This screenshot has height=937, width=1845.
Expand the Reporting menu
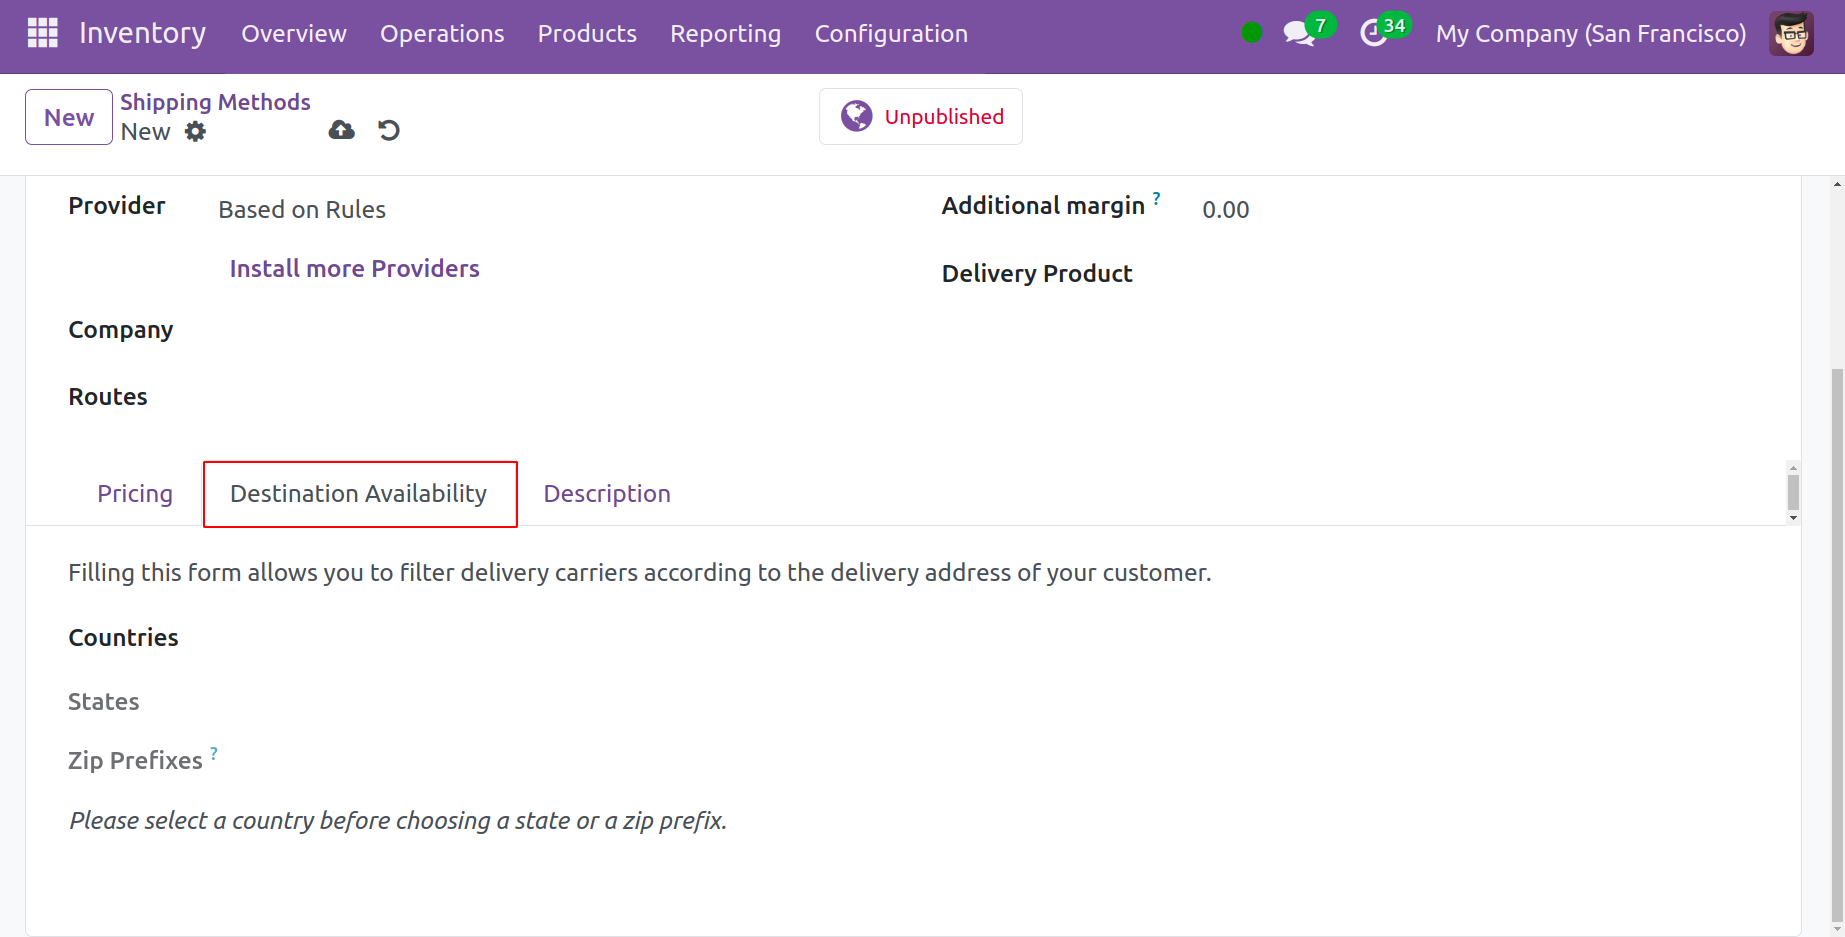click(x=725, y=34)
